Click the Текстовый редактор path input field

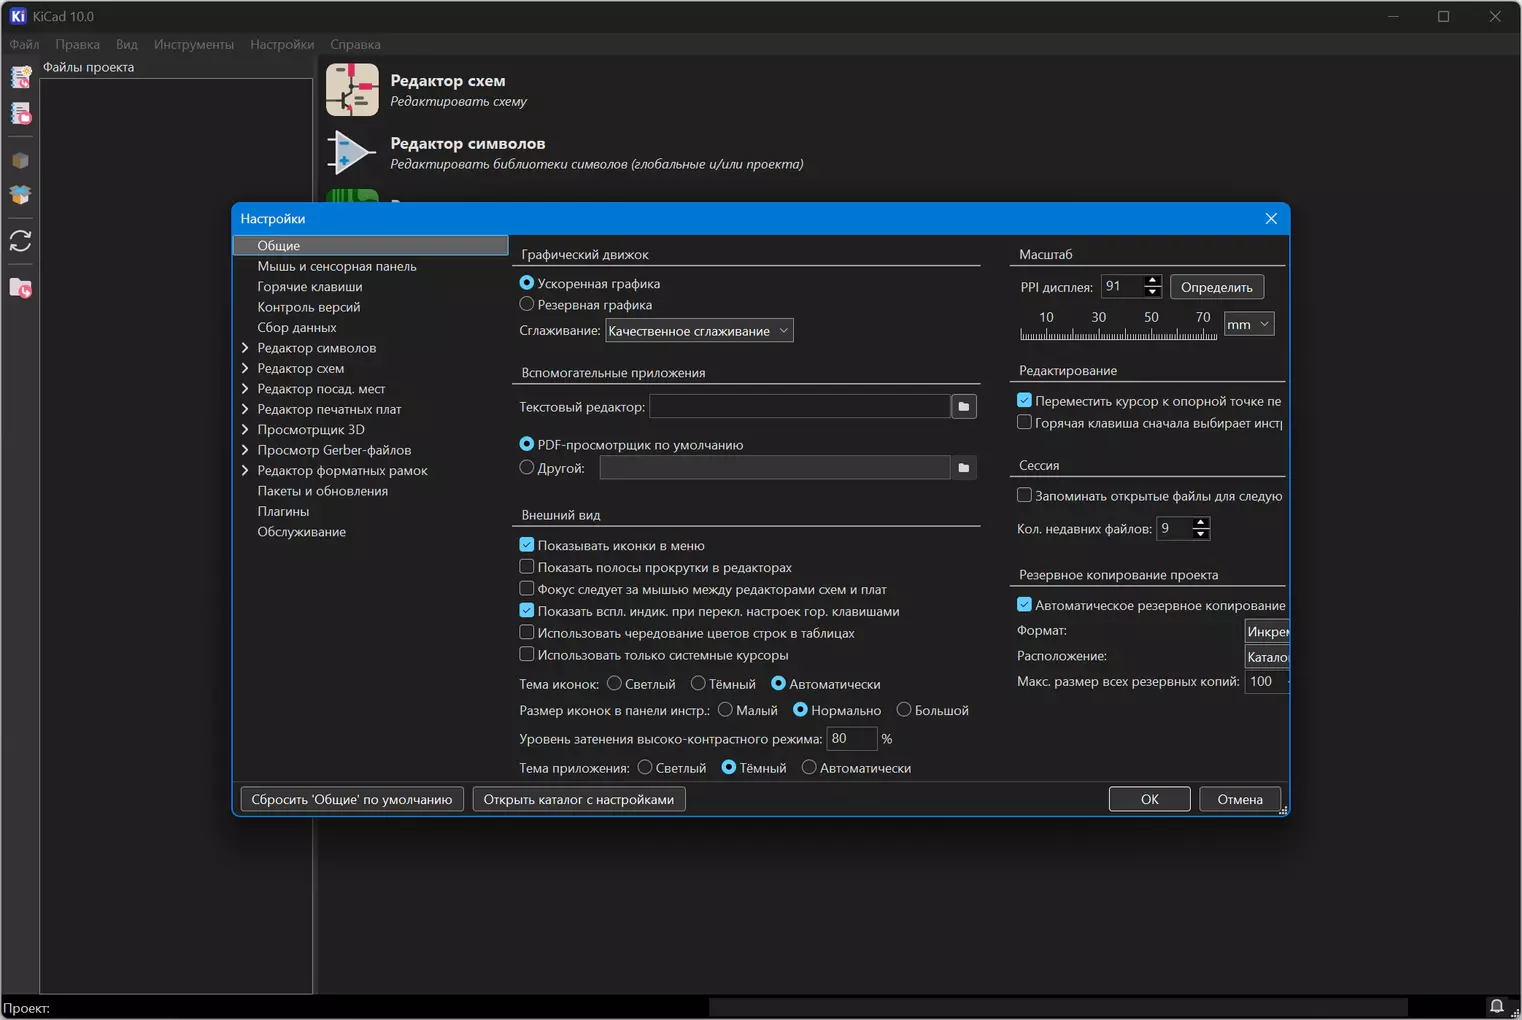coord(799,406)
